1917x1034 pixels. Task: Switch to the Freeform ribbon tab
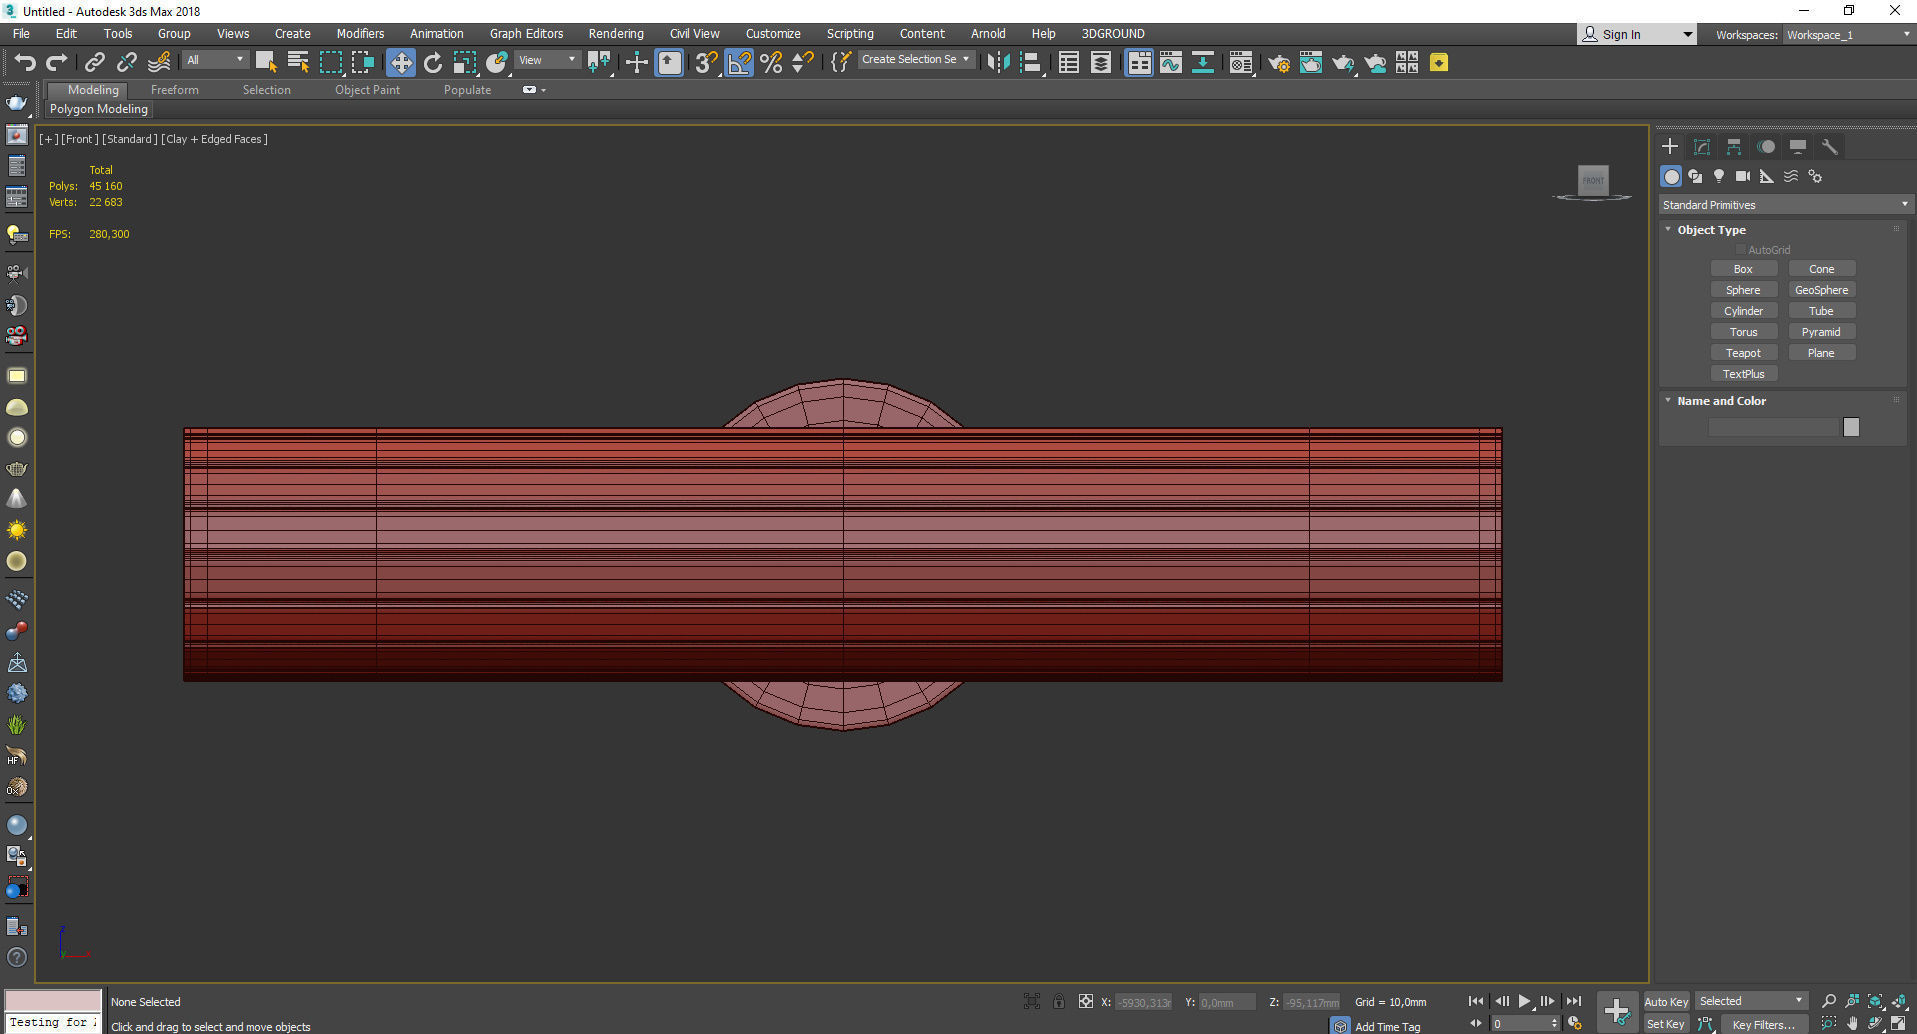[x=175, y=90]
